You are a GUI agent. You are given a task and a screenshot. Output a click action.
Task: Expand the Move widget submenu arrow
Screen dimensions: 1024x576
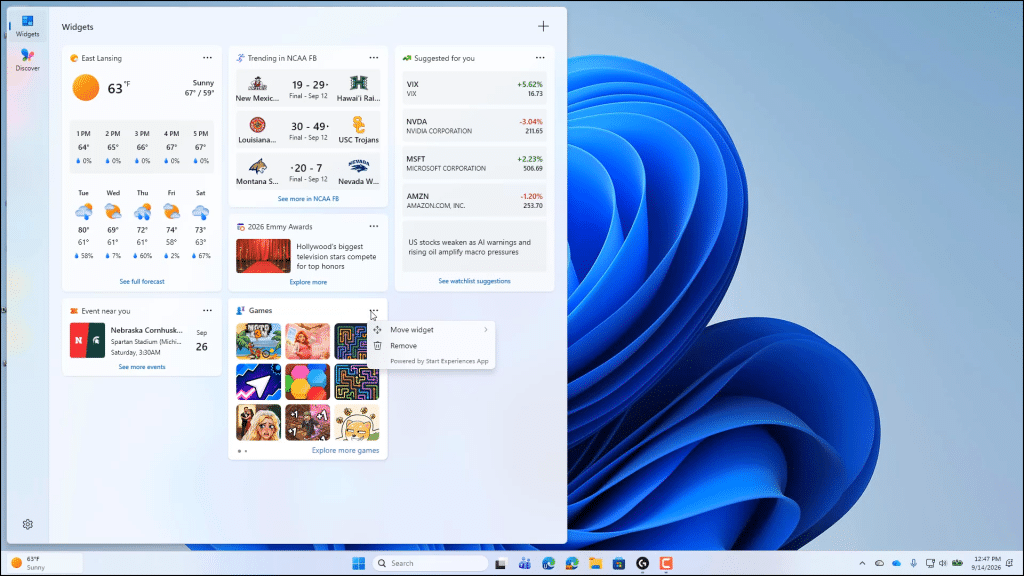coord(486,330)
